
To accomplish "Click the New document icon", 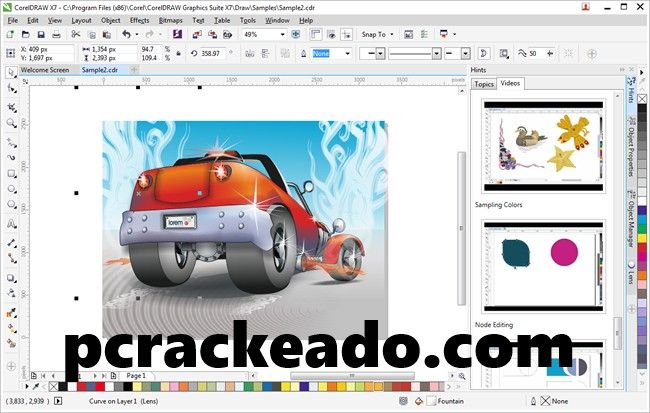I will coord(10,34).
